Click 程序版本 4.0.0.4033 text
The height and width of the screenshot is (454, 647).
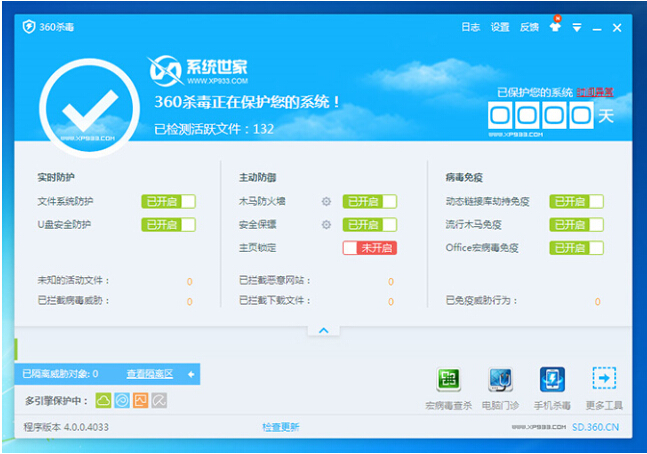66,427
